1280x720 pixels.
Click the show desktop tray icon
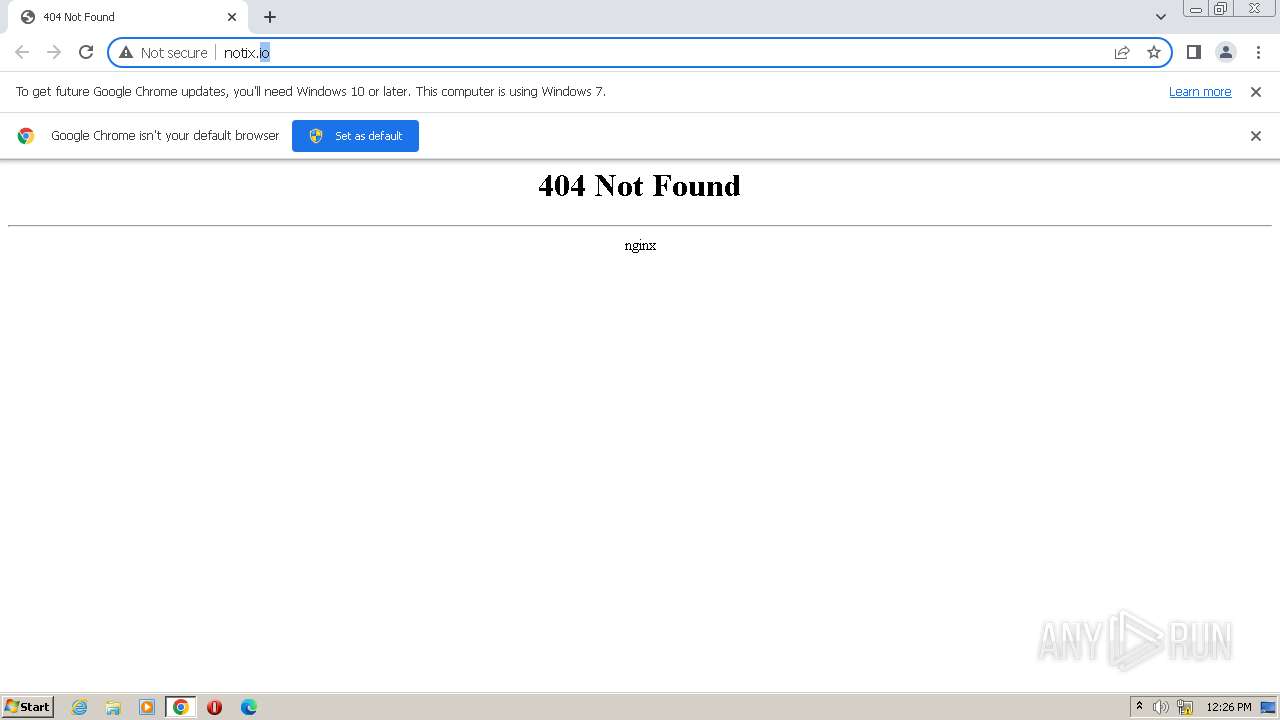[1268, 707]
